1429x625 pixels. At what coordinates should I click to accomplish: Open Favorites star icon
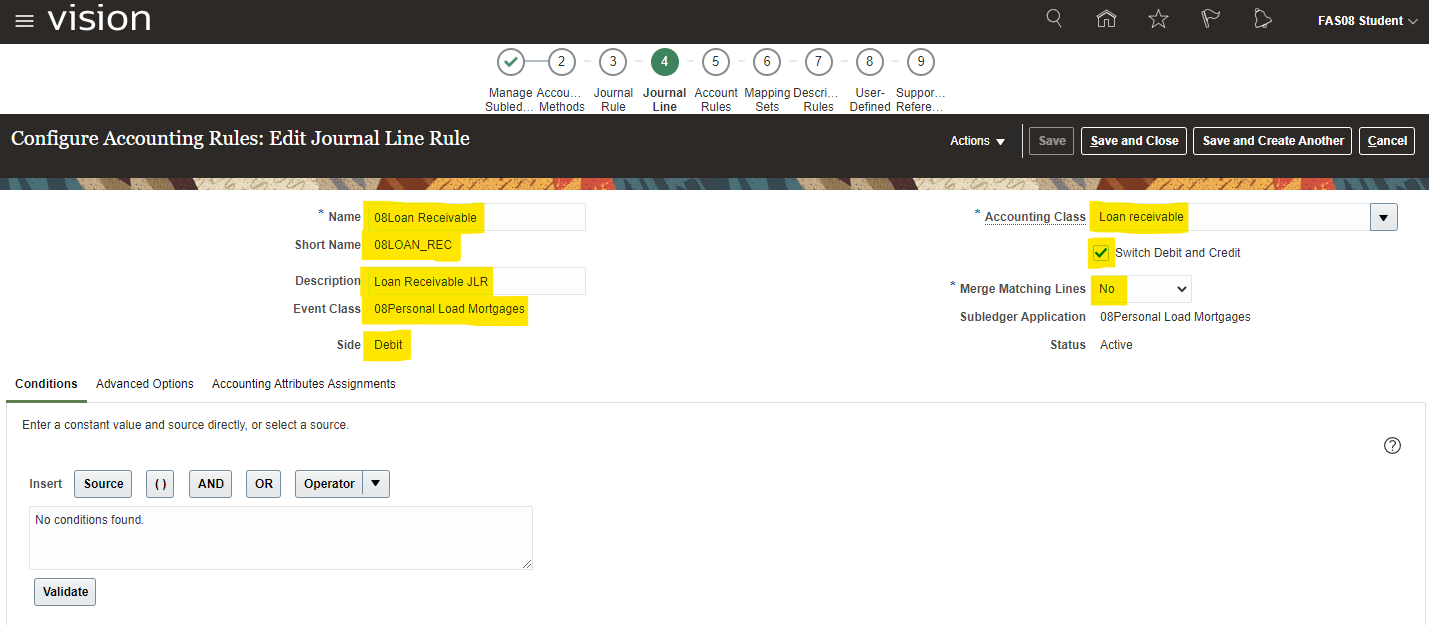point(1158,20)
